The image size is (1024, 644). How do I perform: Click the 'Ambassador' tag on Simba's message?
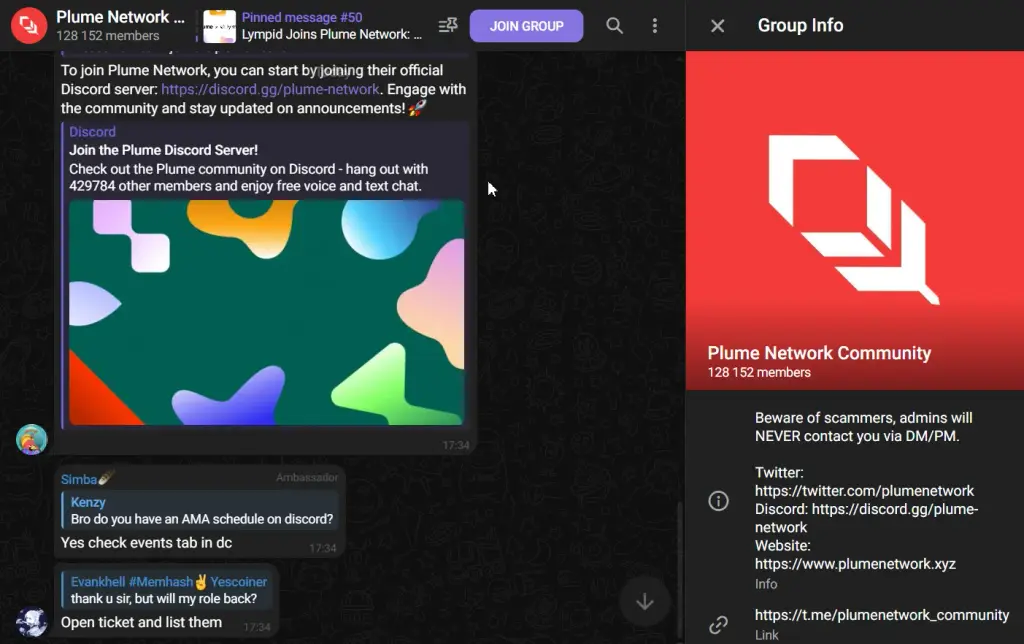(x=307, y=477)
